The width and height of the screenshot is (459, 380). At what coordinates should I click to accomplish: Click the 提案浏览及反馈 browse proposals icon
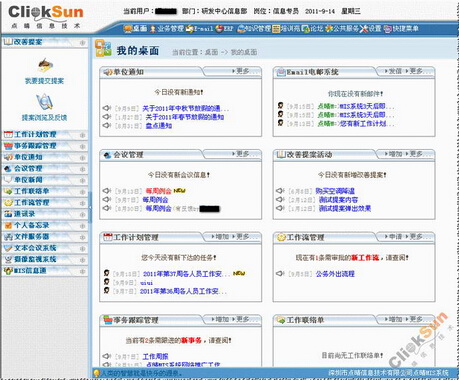click(45, 102)
